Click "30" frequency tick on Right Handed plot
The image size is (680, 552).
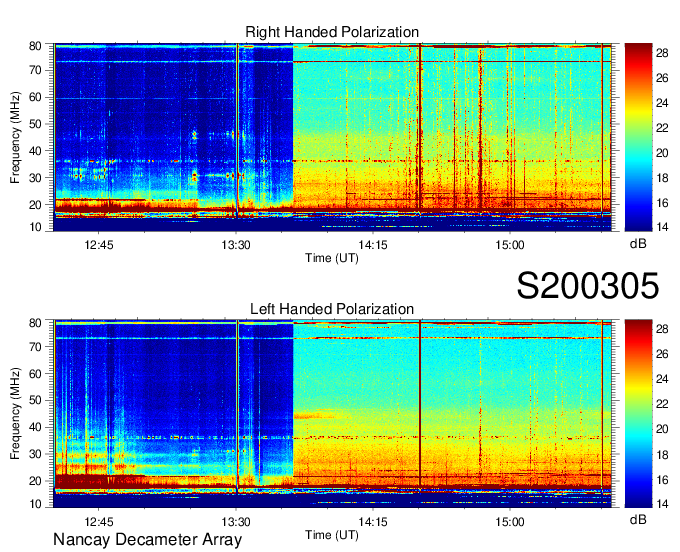coord(36,178)
